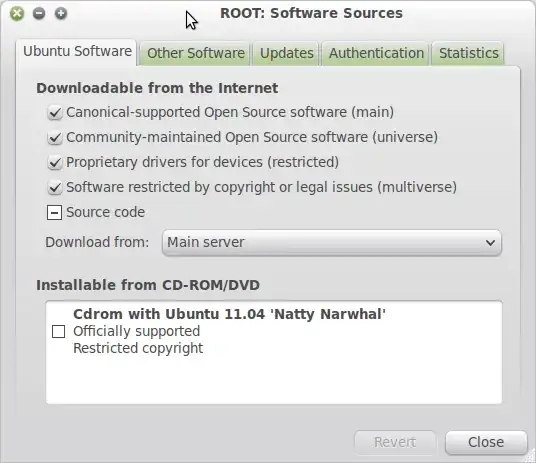Select the Ubuntu Software tab

77,52
